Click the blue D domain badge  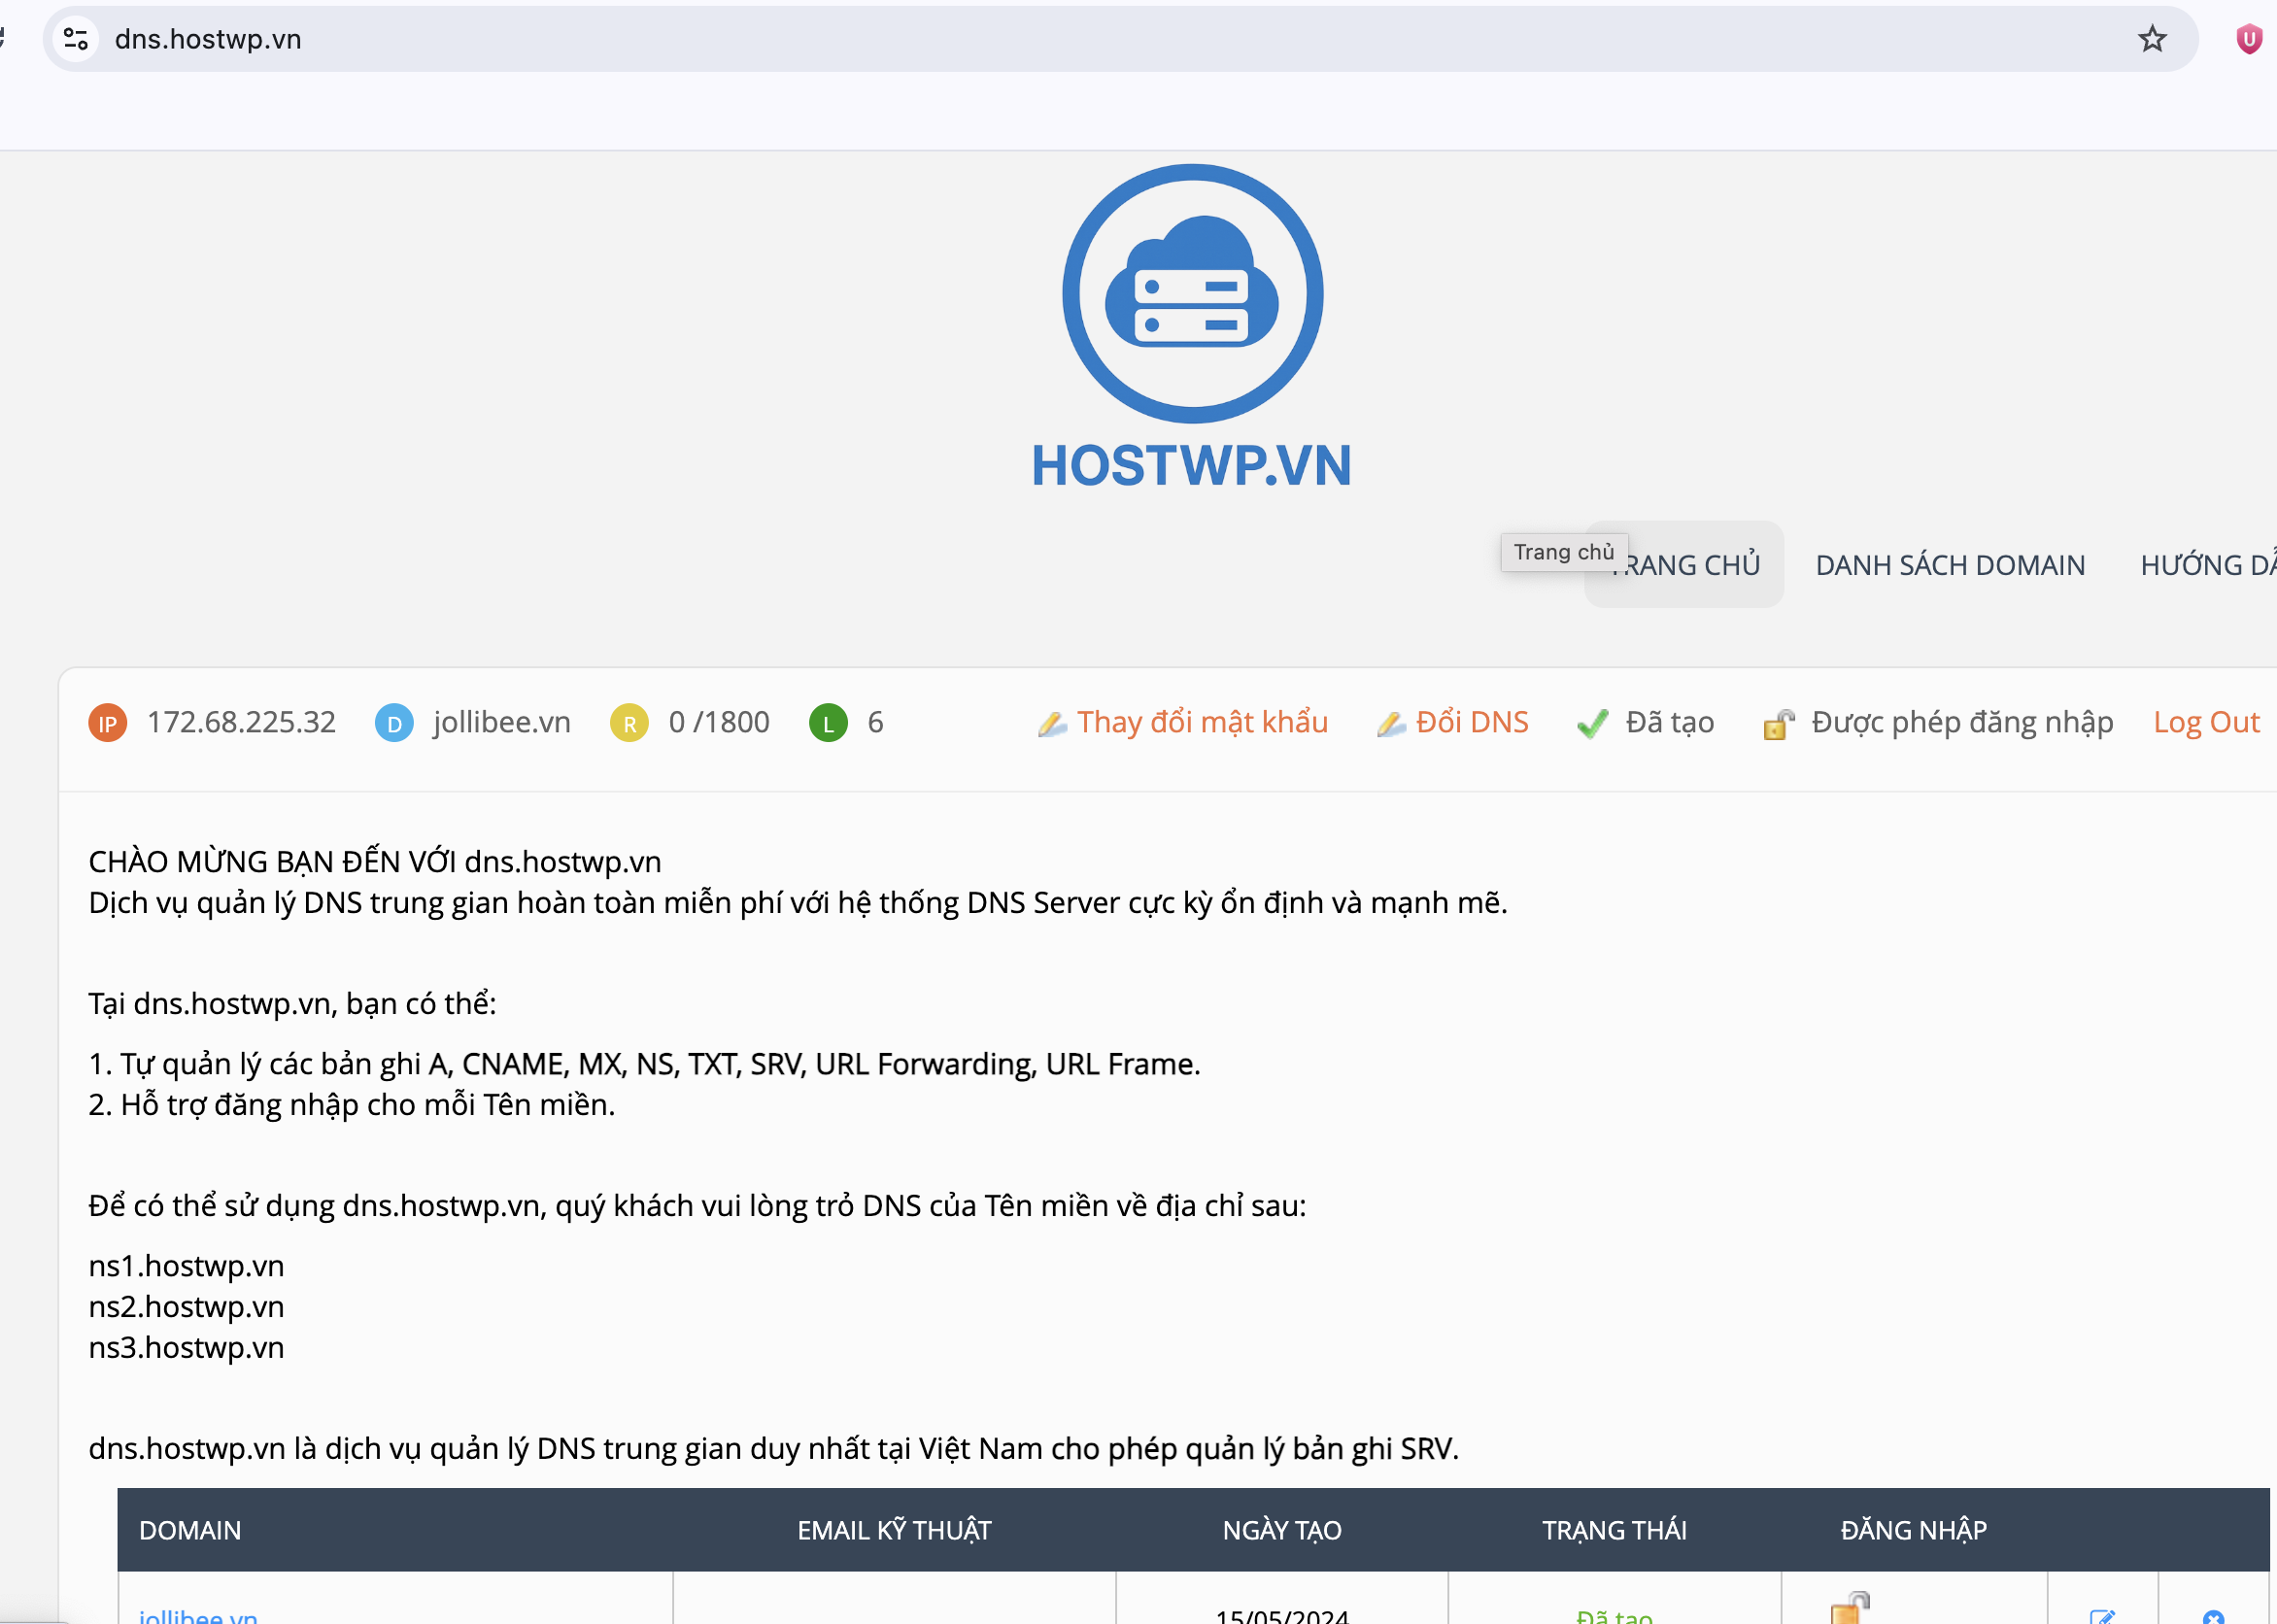394,723
